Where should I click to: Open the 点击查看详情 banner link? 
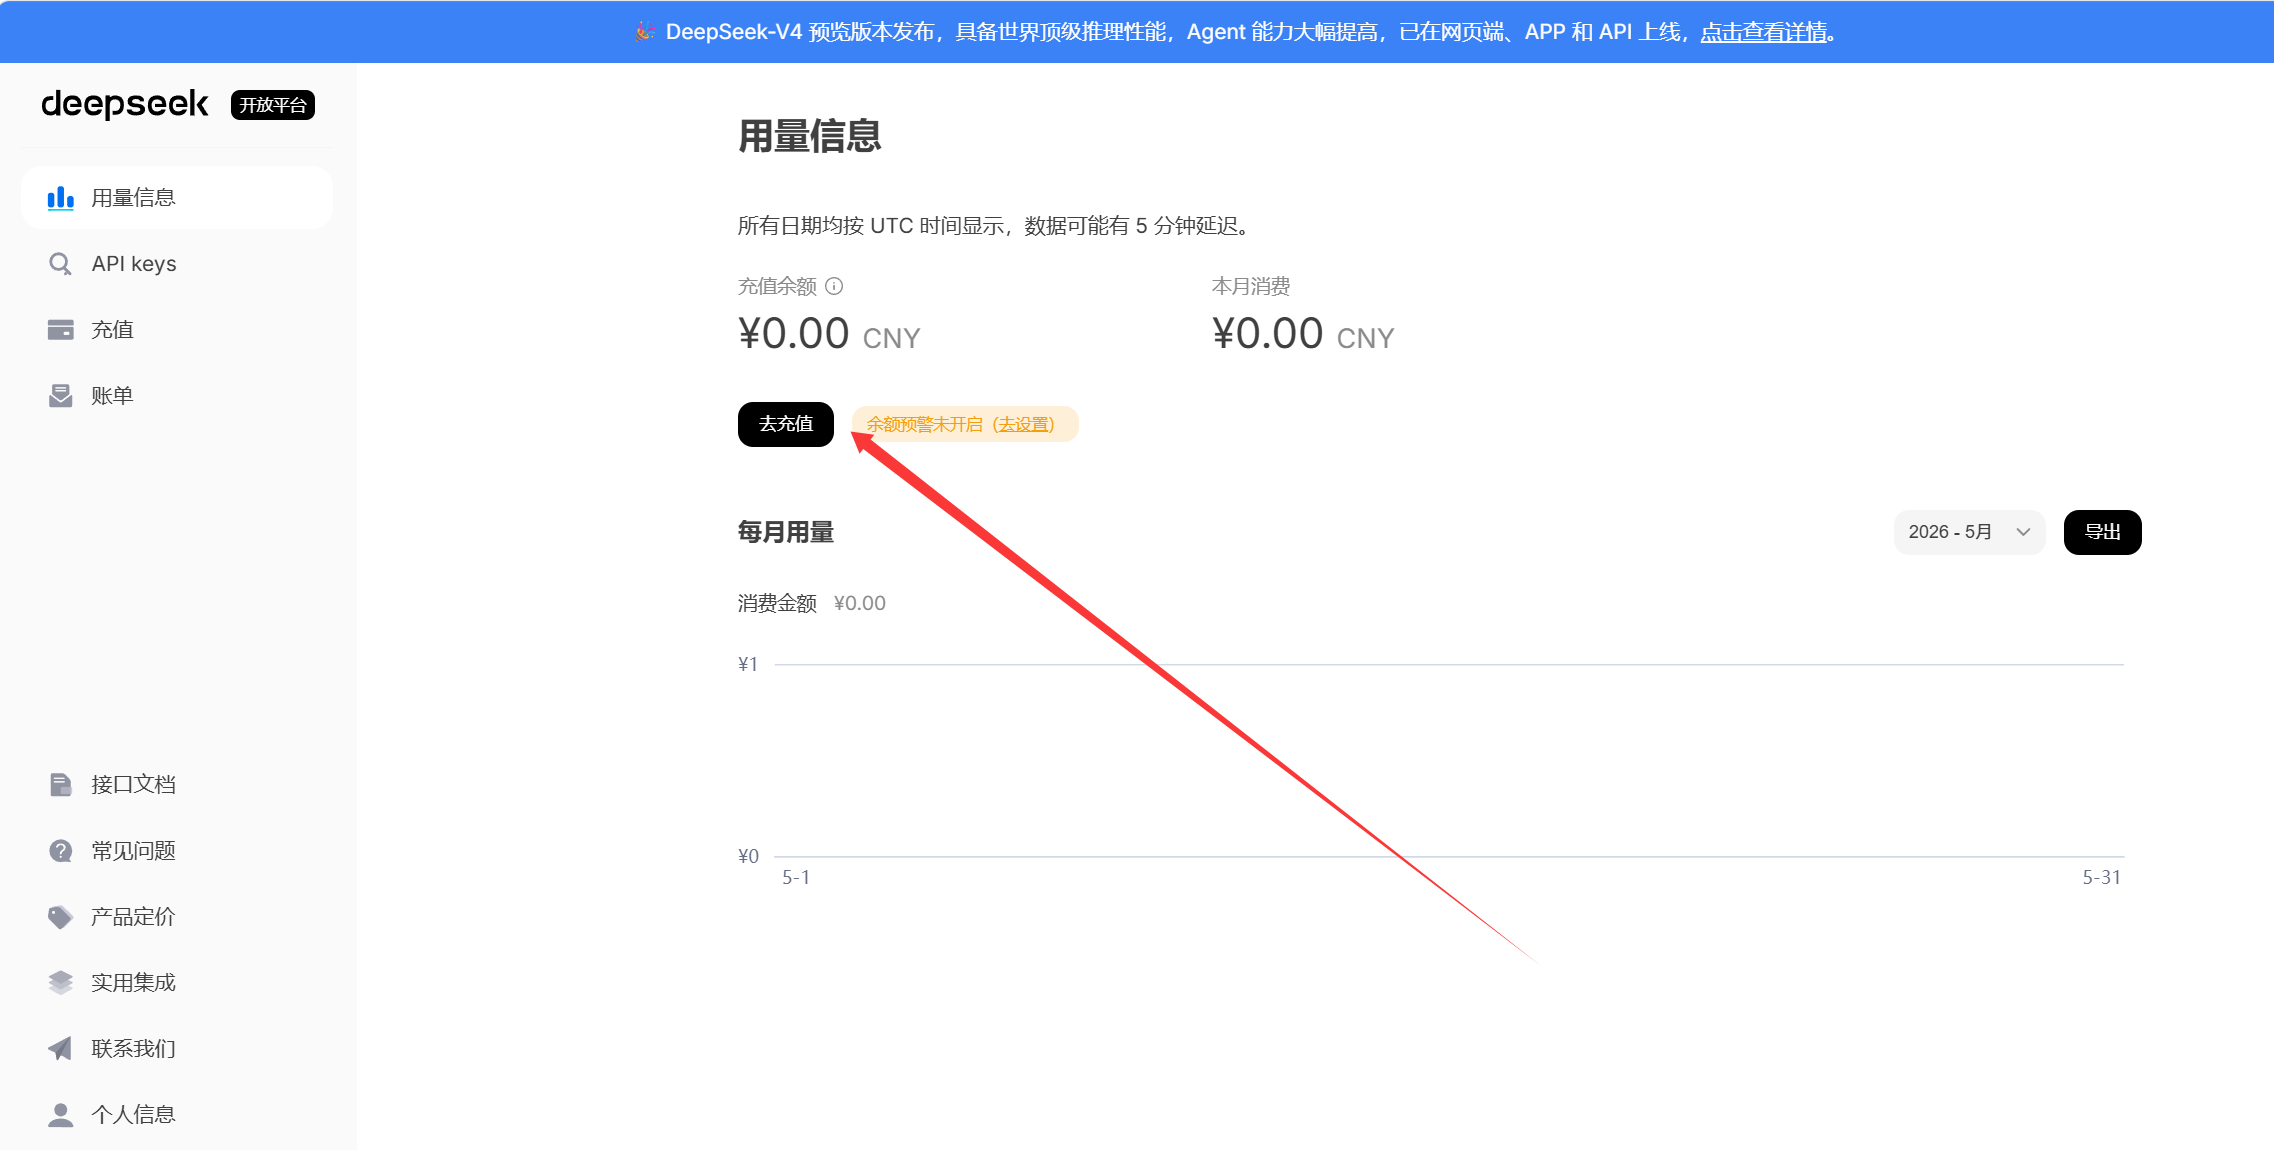[1764, 32]
